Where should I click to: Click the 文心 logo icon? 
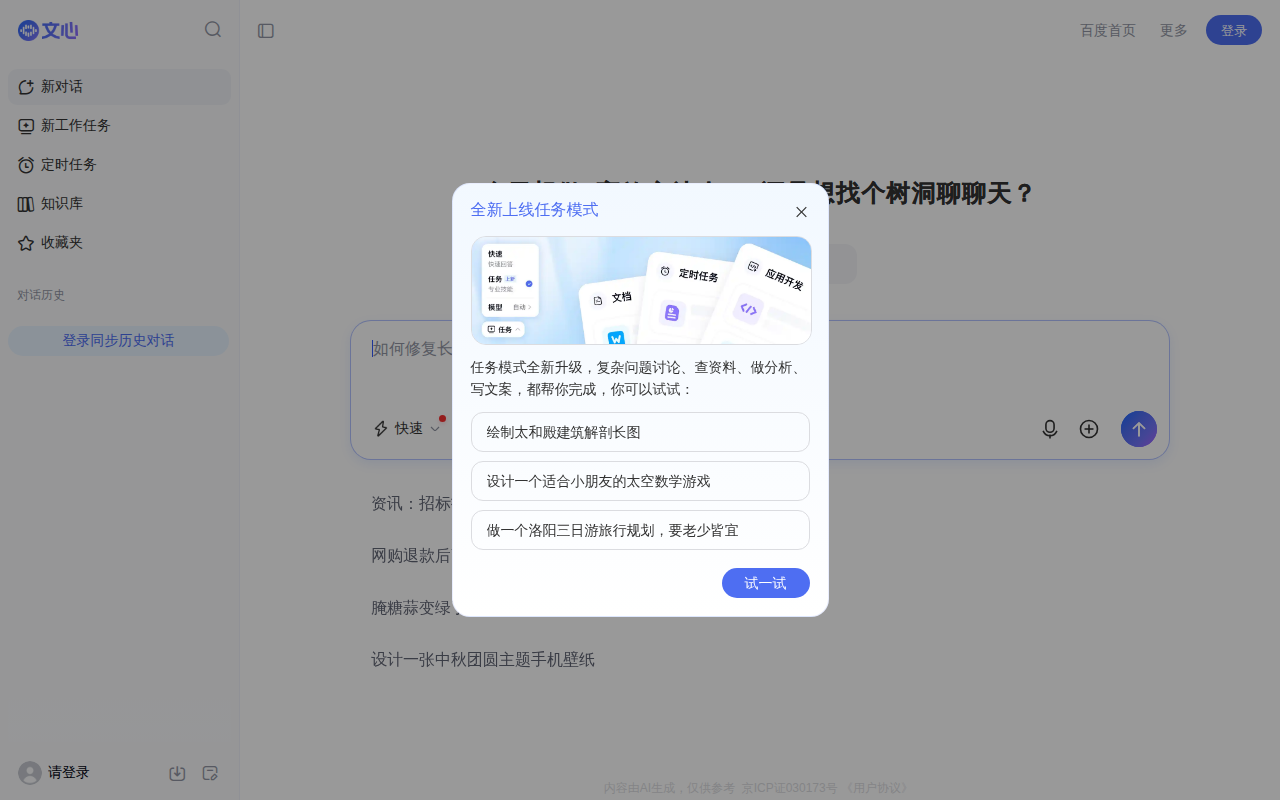tap(48, 31)
